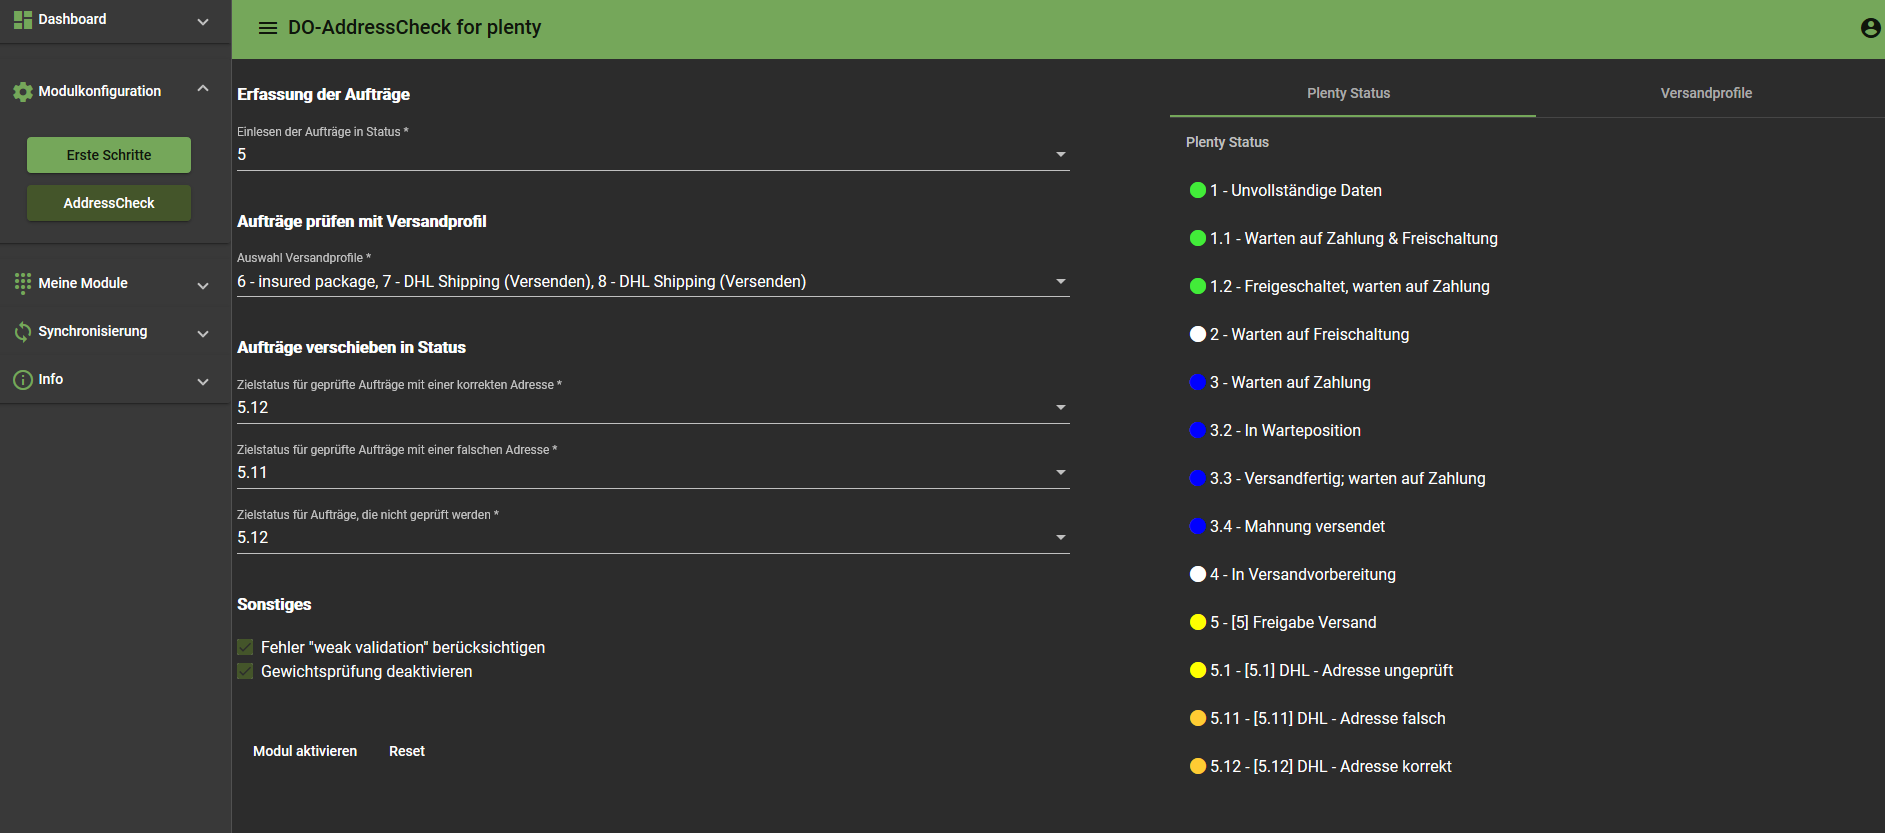Switch to the Versandprofile tab

click(1705, 93)
